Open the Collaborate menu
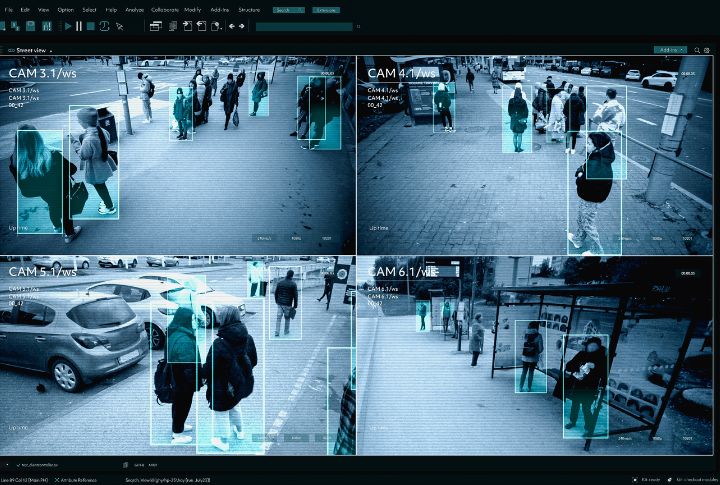 point(165,10)
